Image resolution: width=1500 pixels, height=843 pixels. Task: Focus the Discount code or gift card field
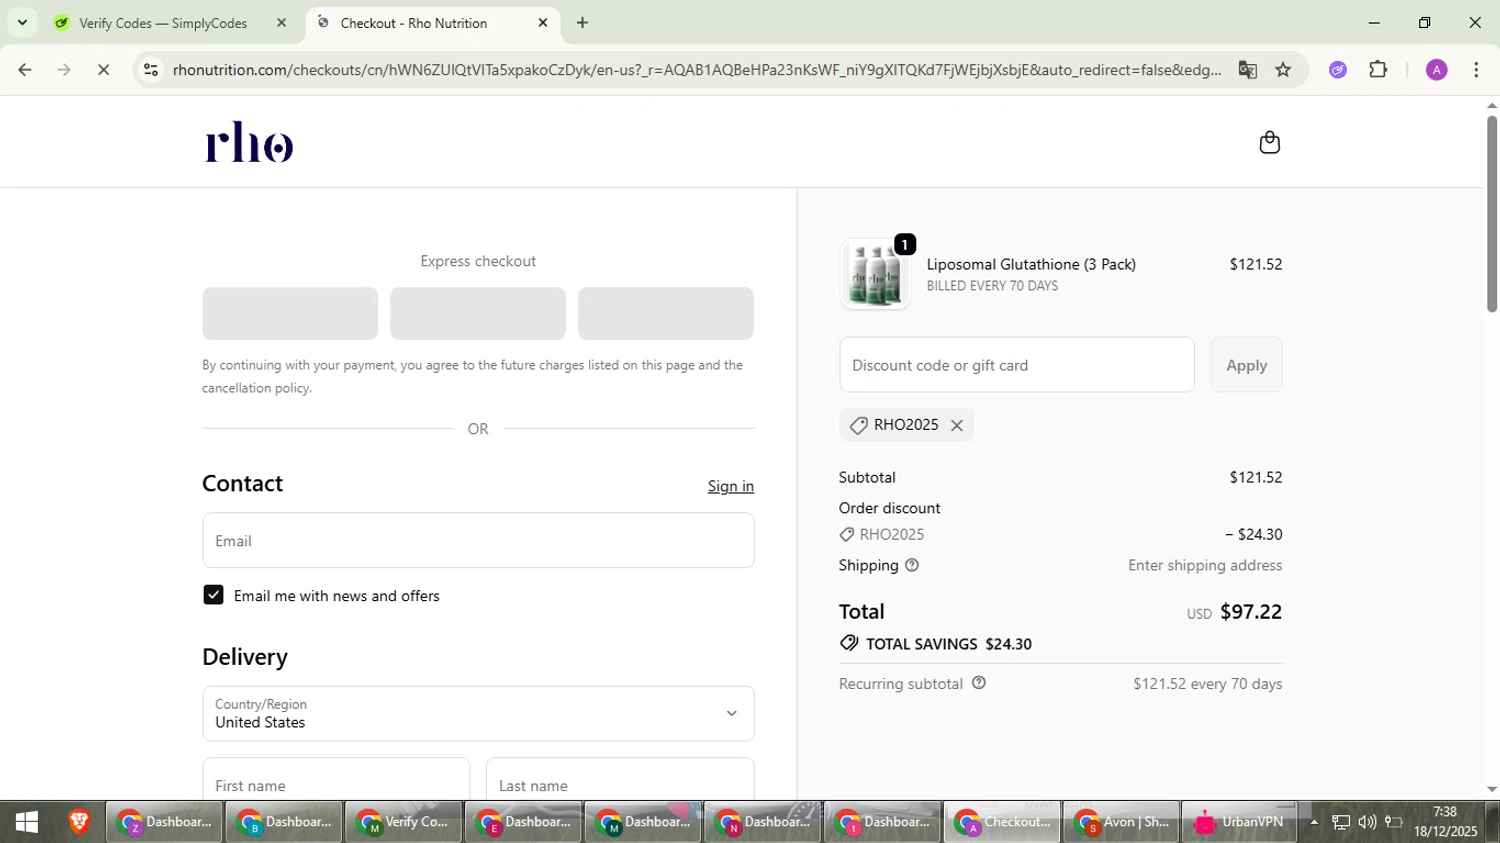pos(1017,365)
